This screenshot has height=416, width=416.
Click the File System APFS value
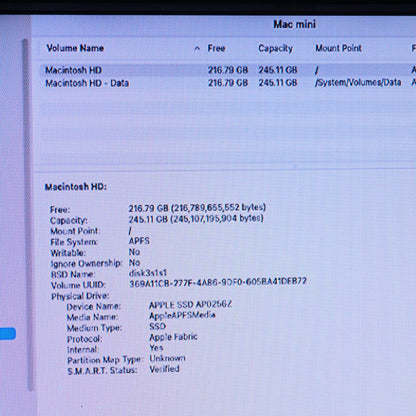(139, 241)
